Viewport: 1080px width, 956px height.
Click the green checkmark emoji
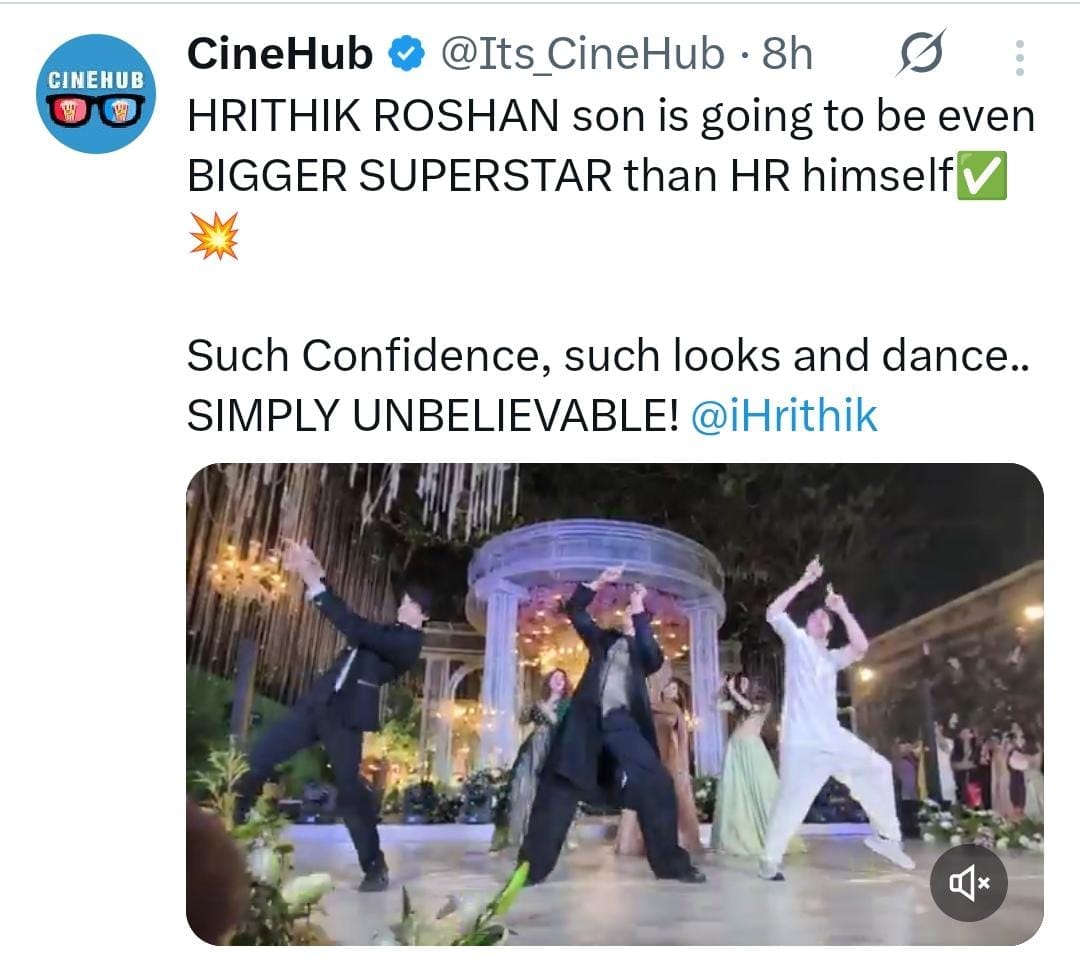click(x=982, y=175)
